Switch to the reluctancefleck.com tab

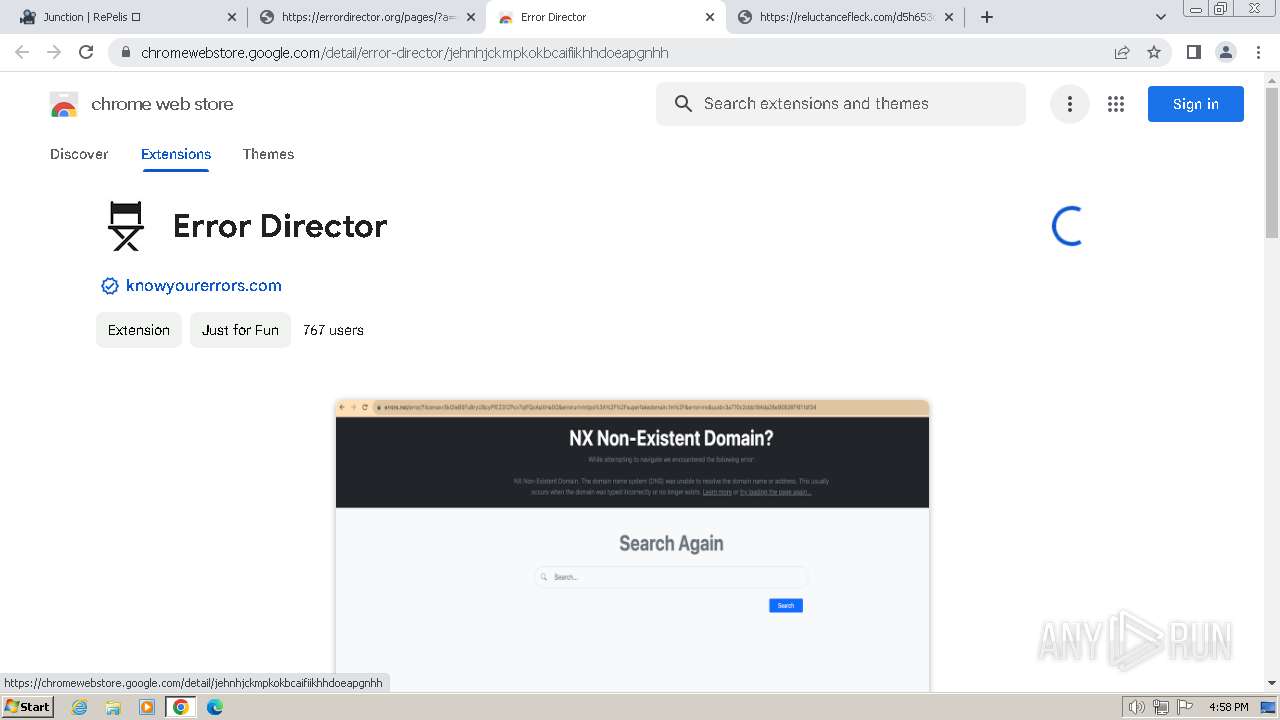[845, 17]
